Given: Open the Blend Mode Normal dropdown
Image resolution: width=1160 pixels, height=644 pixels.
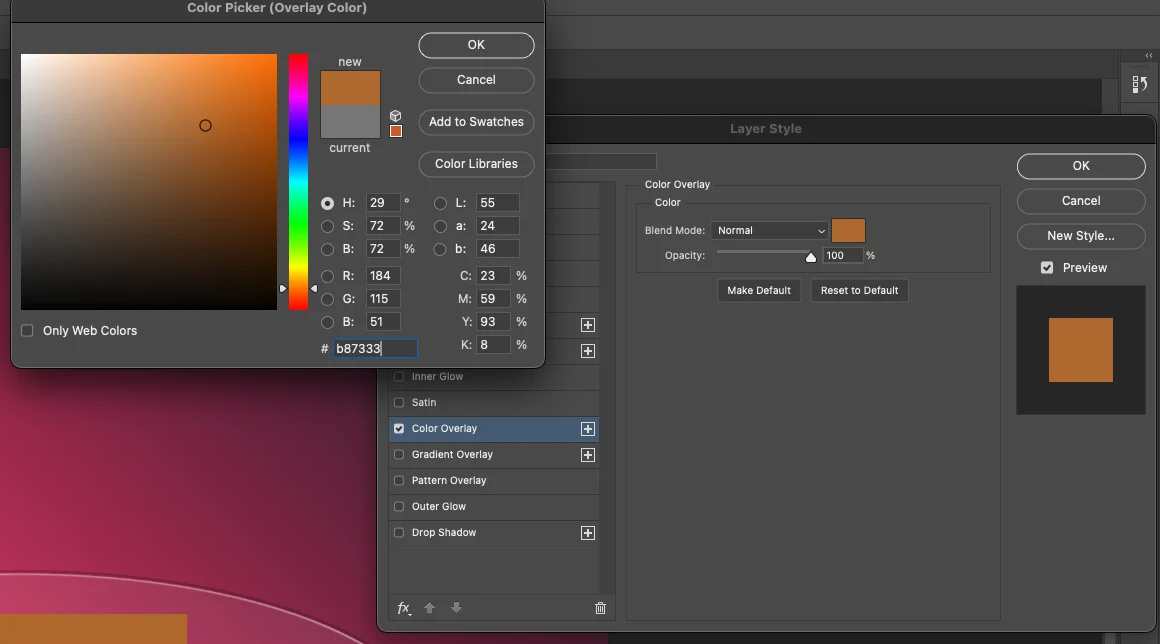Looking at the screenshot, I should point(769,231).
